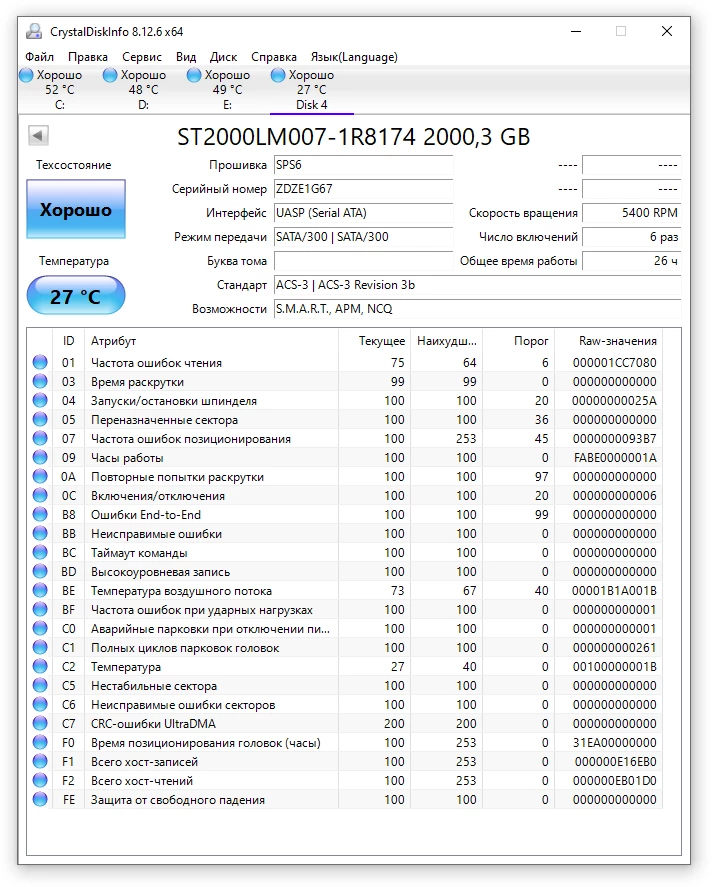Viewport: 712px width, 887px height.
Task: Click the Хорошо health status button
Action: [x=76, y=209]
